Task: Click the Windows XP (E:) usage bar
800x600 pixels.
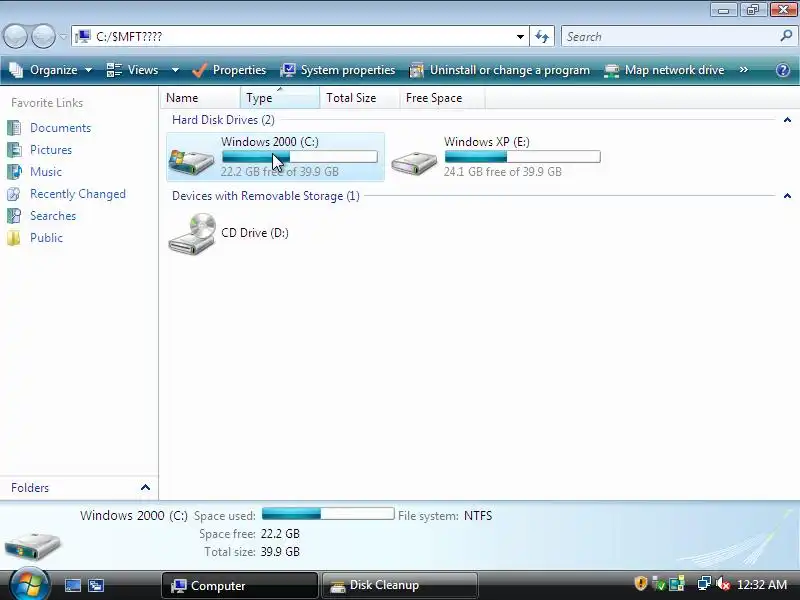Action: (522, 157)
